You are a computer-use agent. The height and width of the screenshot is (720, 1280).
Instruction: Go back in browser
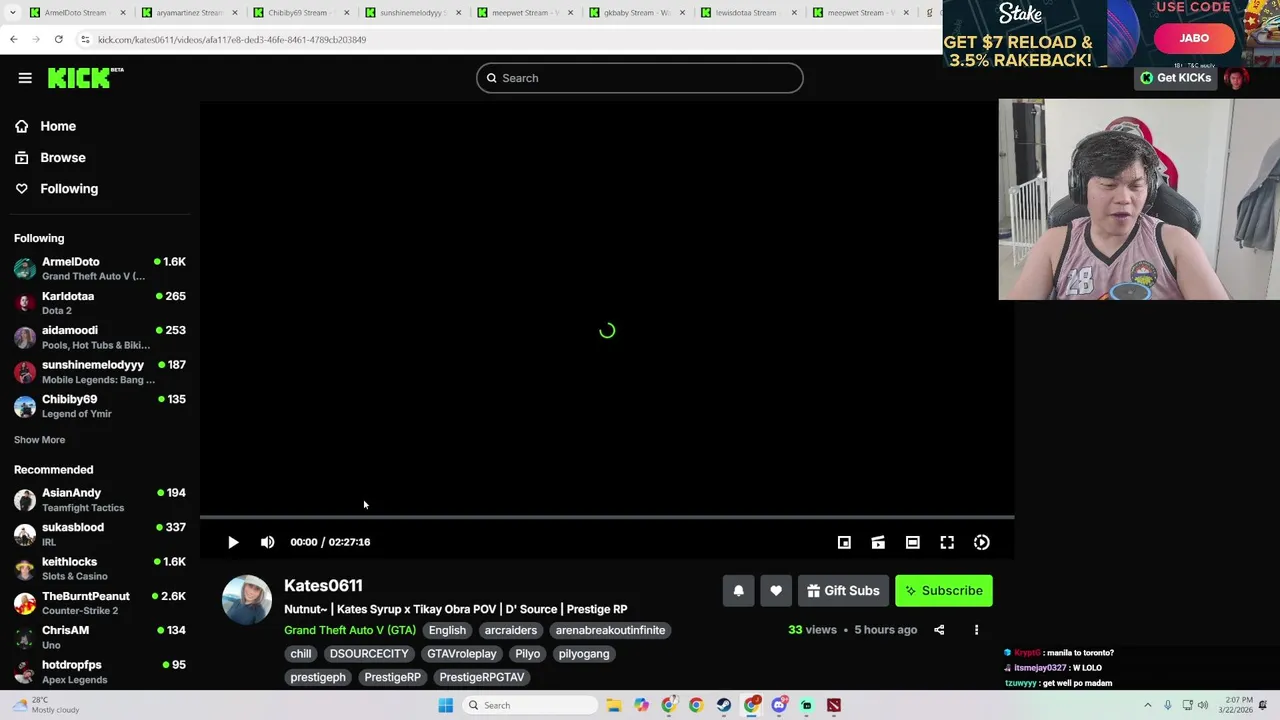[14, 39]
